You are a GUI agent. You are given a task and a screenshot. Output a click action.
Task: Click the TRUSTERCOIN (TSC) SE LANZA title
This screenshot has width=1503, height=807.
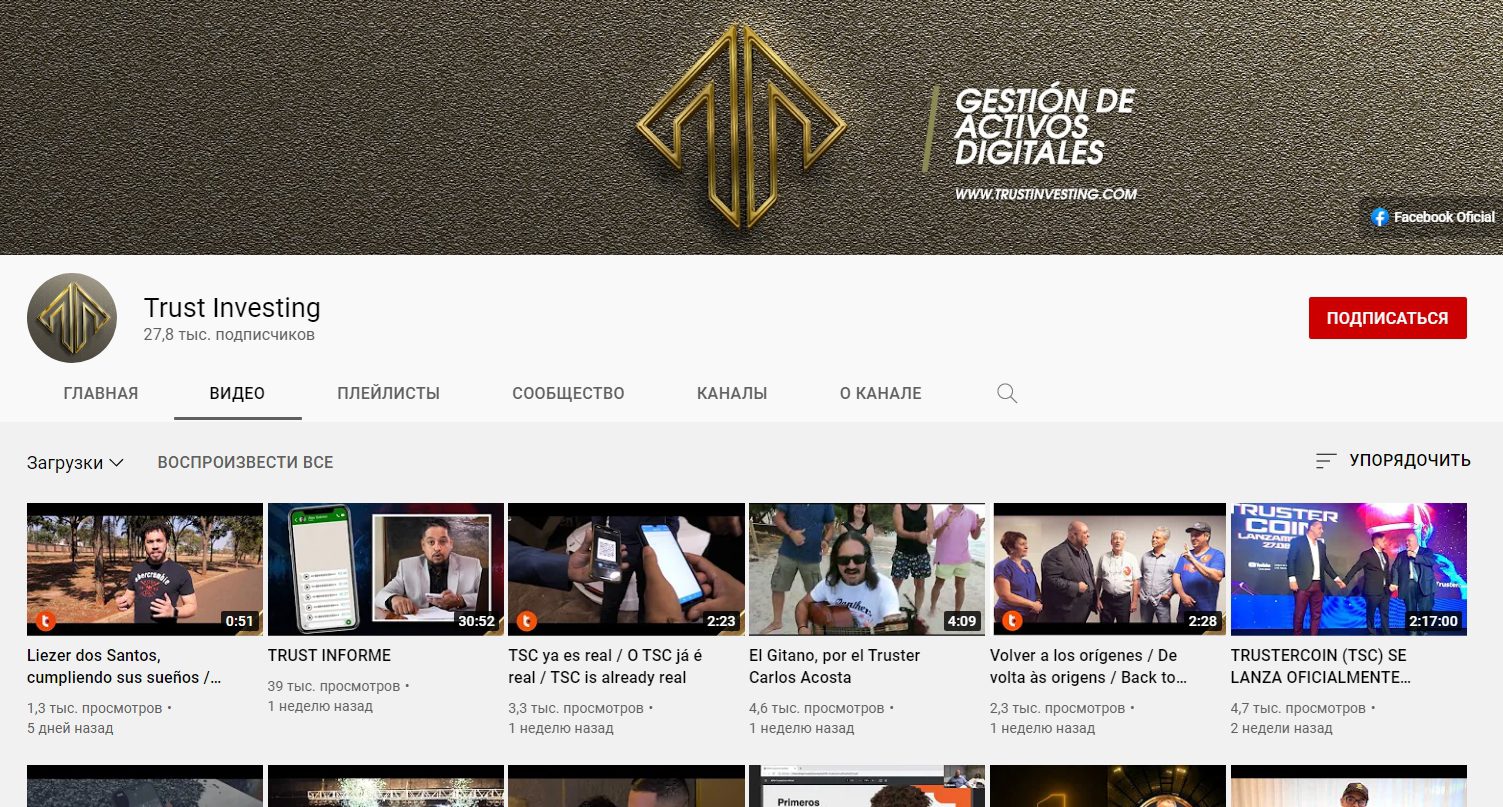[1321, 667]
